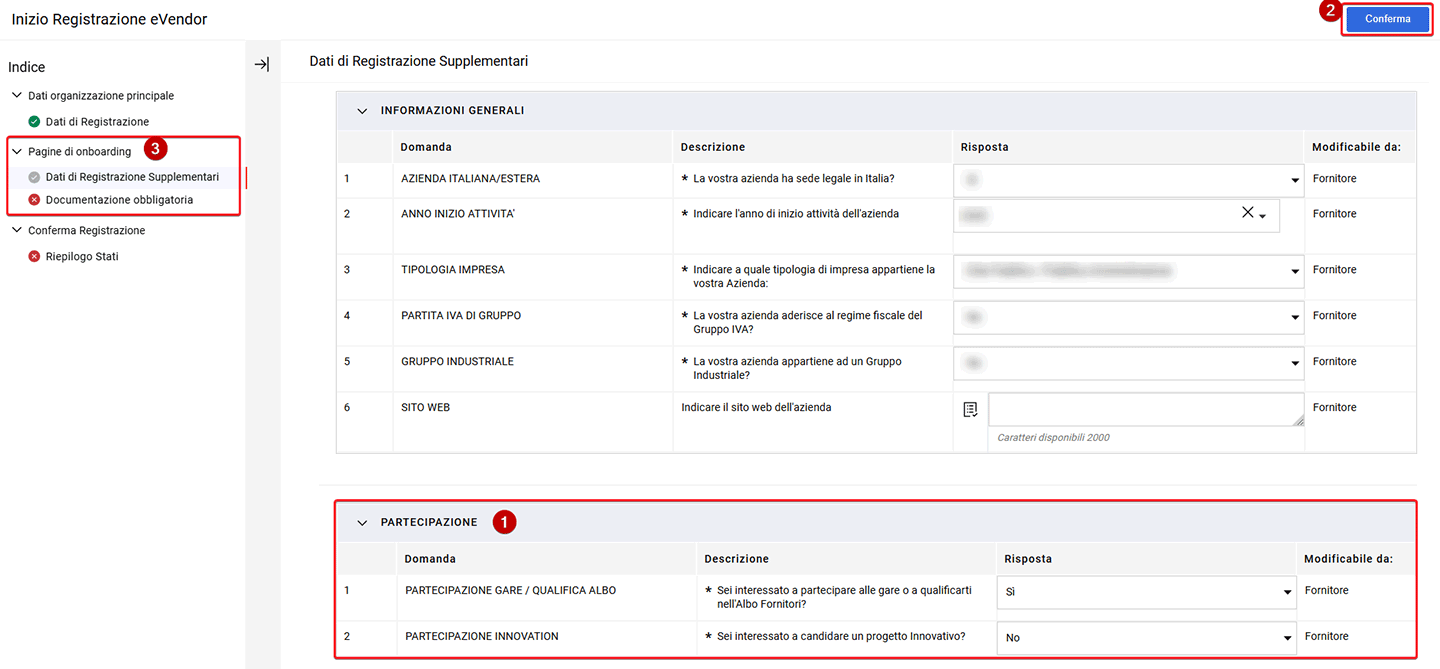Clear the Anno Inizio Attività value with X
This screenshot has width=1440, height=669.
click(1247, 213)
